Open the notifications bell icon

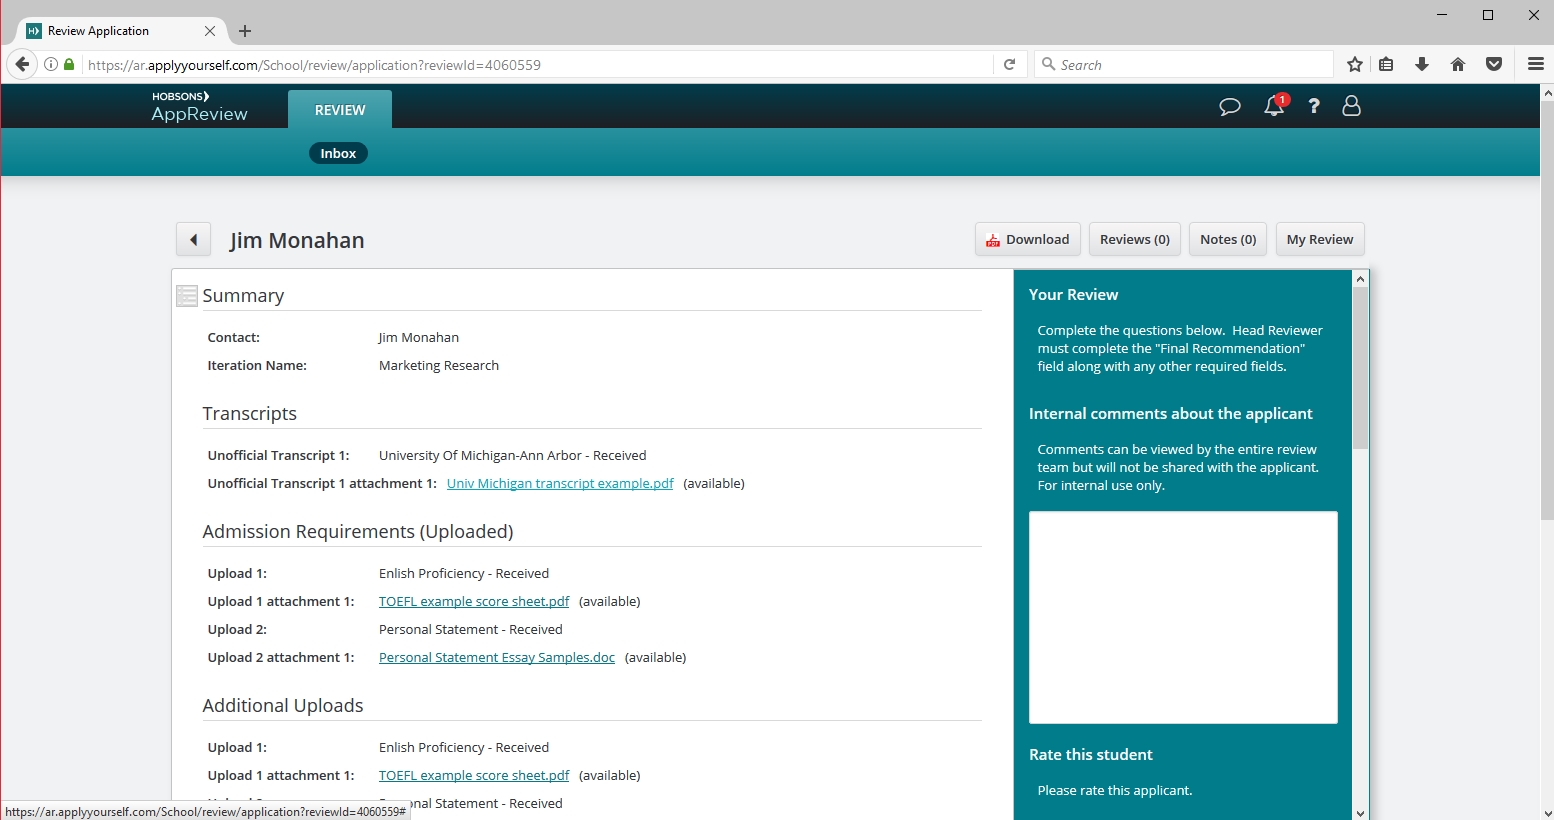tap(1274, 106)
